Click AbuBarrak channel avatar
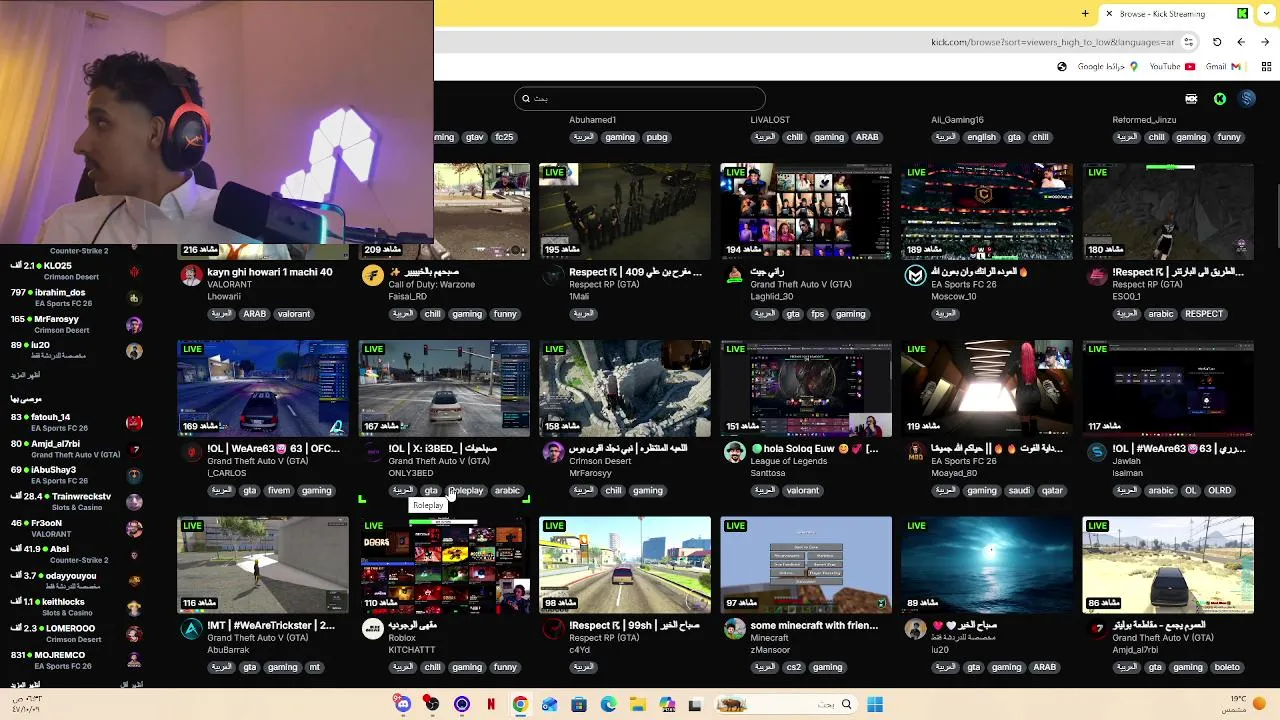This screenshot has width=1280, height=720. pyautogui.click(x=191, y=629)
